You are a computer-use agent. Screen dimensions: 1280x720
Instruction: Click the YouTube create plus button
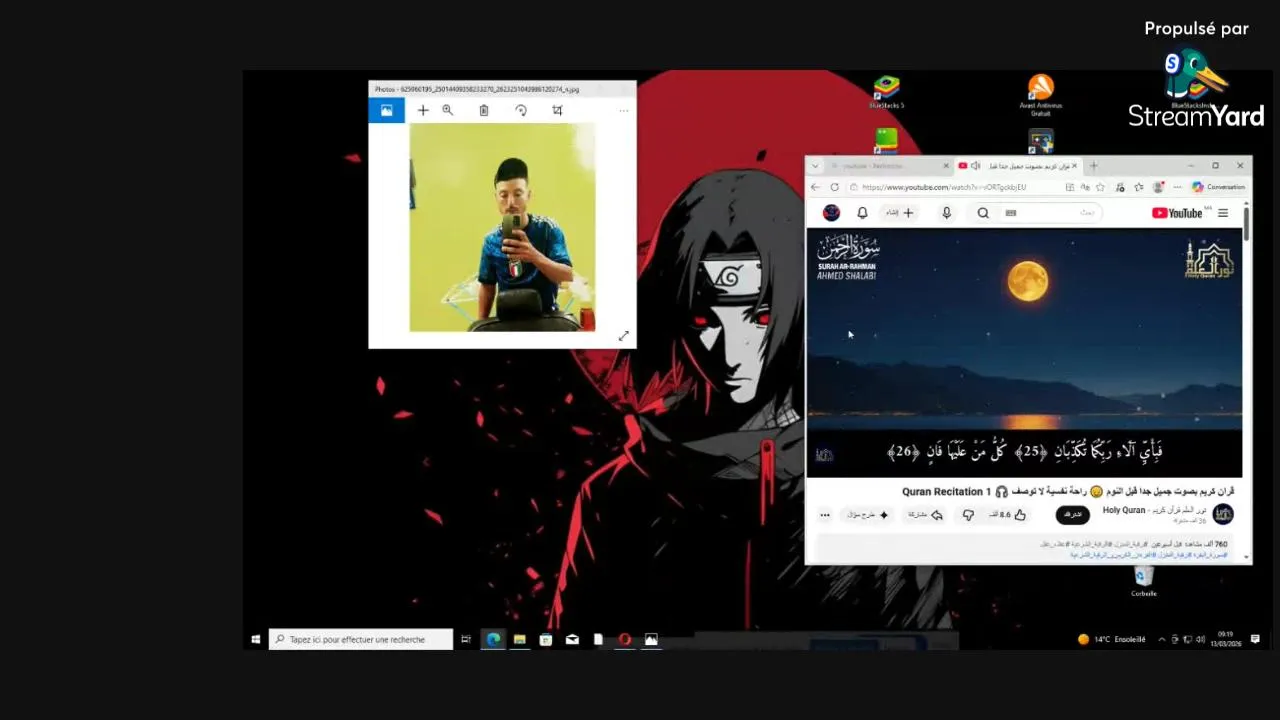coord(899,213)
